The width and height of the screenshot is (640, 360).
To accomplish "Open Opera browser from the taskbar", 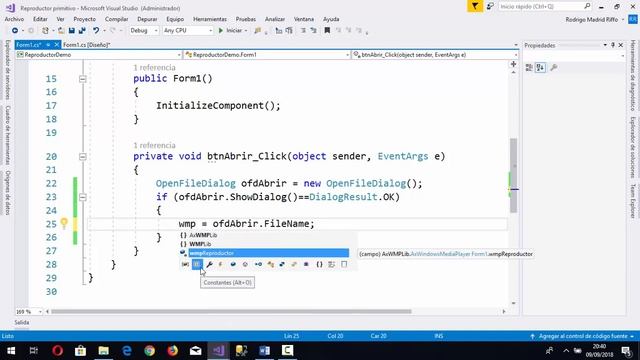I will [x=58, y=350].
